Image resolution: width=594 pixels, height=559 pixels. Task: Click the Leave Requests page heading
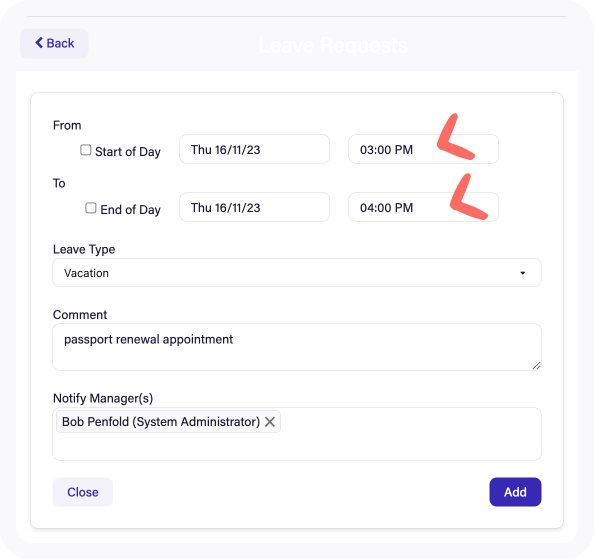[333, 45]
